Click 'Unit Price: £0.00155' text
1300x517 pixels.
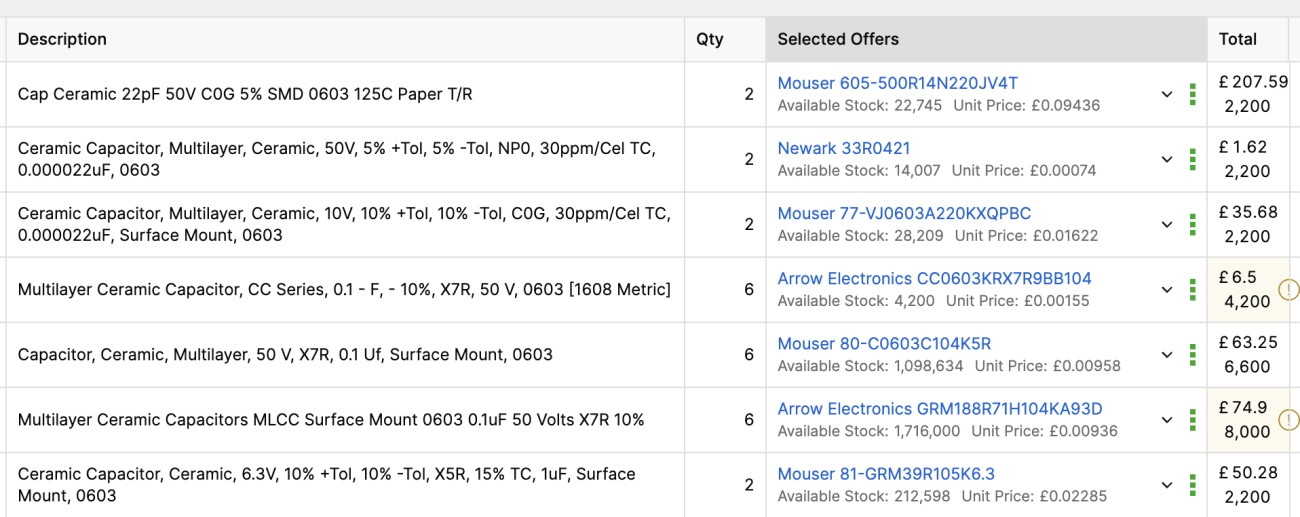coord(1018,300)
